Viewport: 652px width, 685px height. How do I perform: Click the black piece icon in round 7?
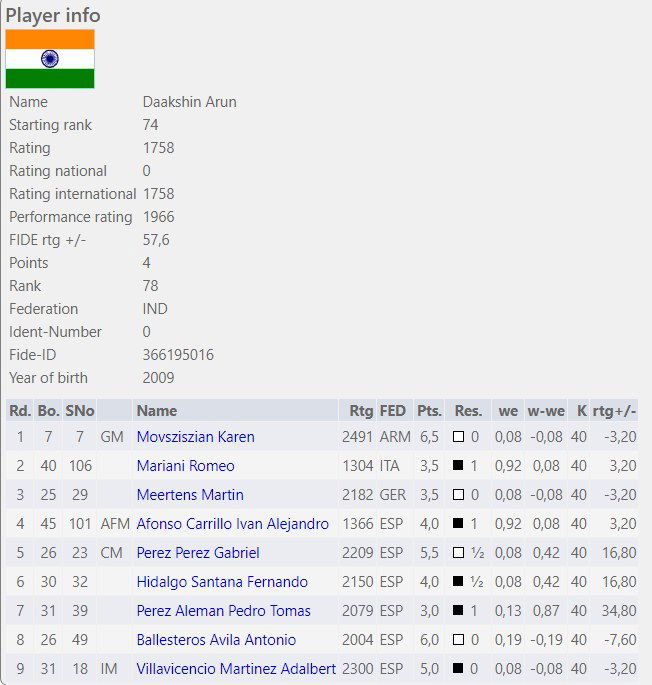tap(458, 611)
